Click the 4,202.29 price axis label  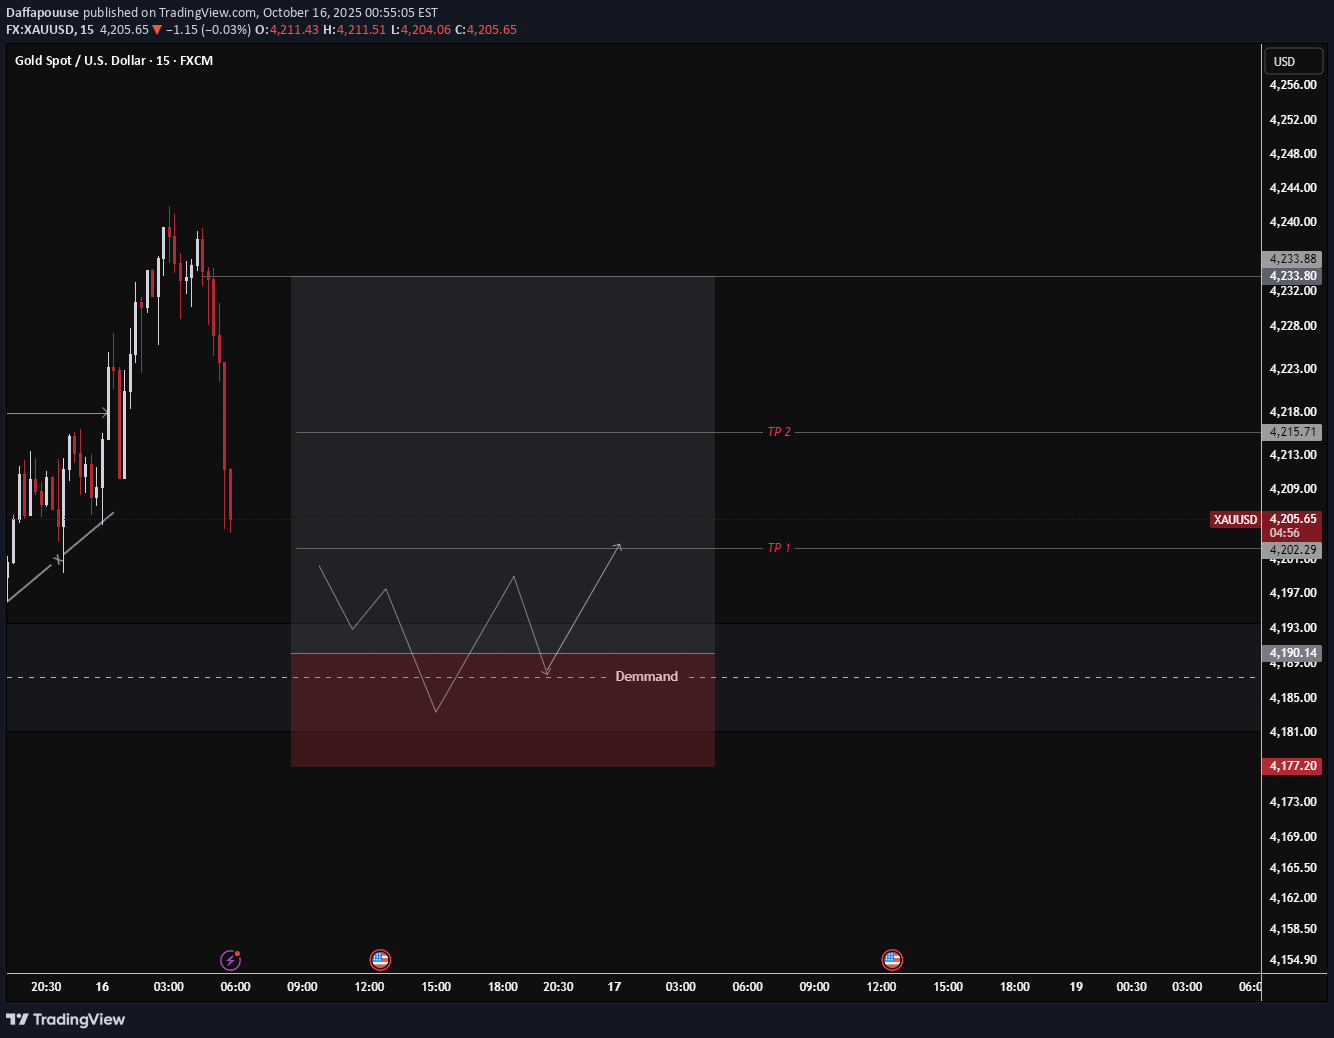tap(1292, 550)
